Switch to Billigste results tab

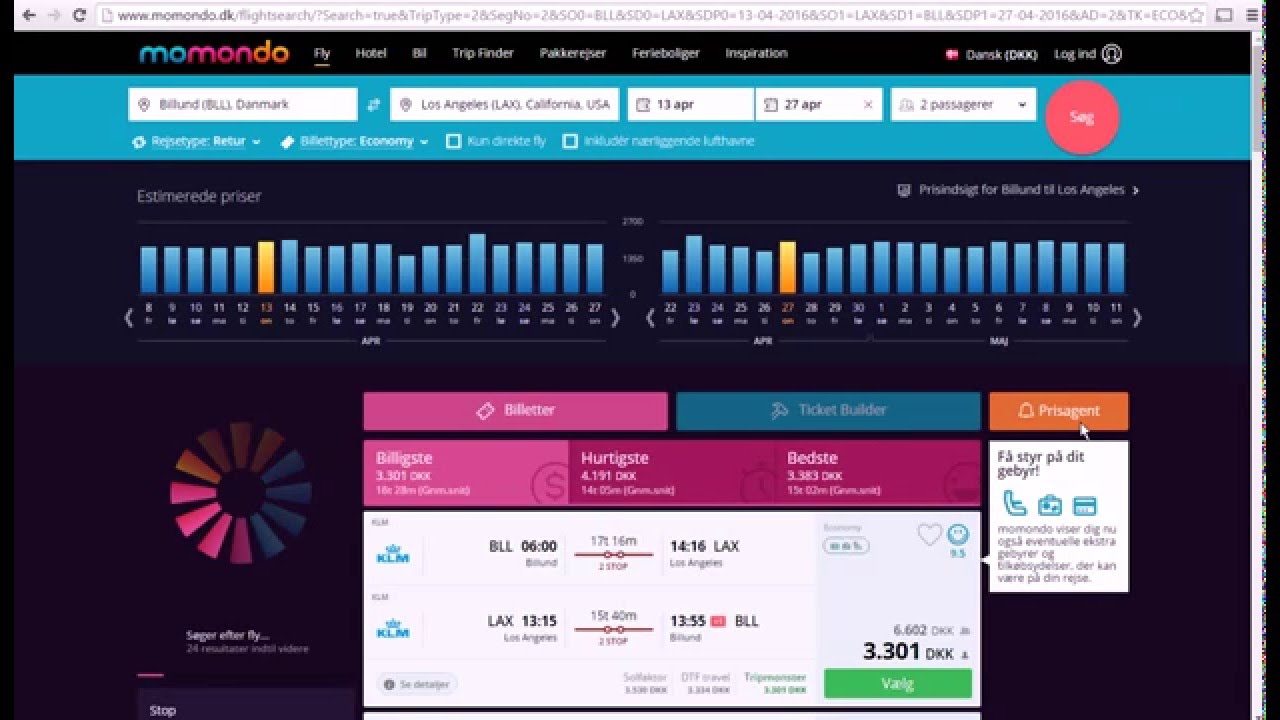click(466, 473)
